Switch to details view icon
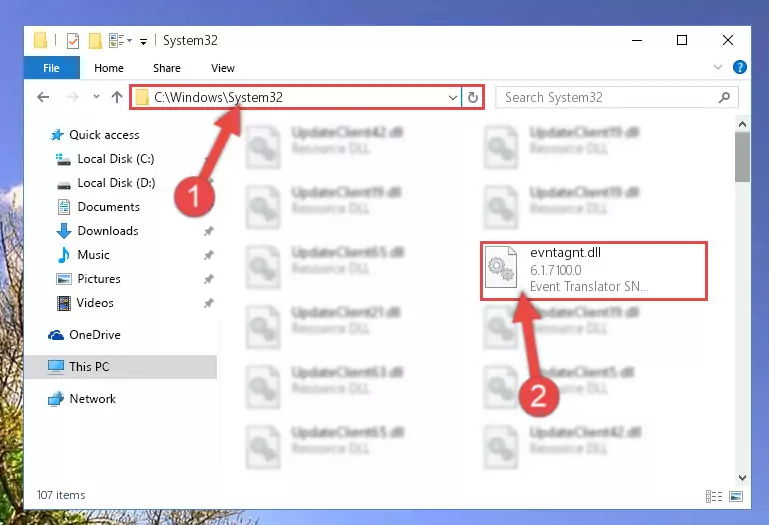The height and width of the screenshot is (525, 769). [714, 496]
